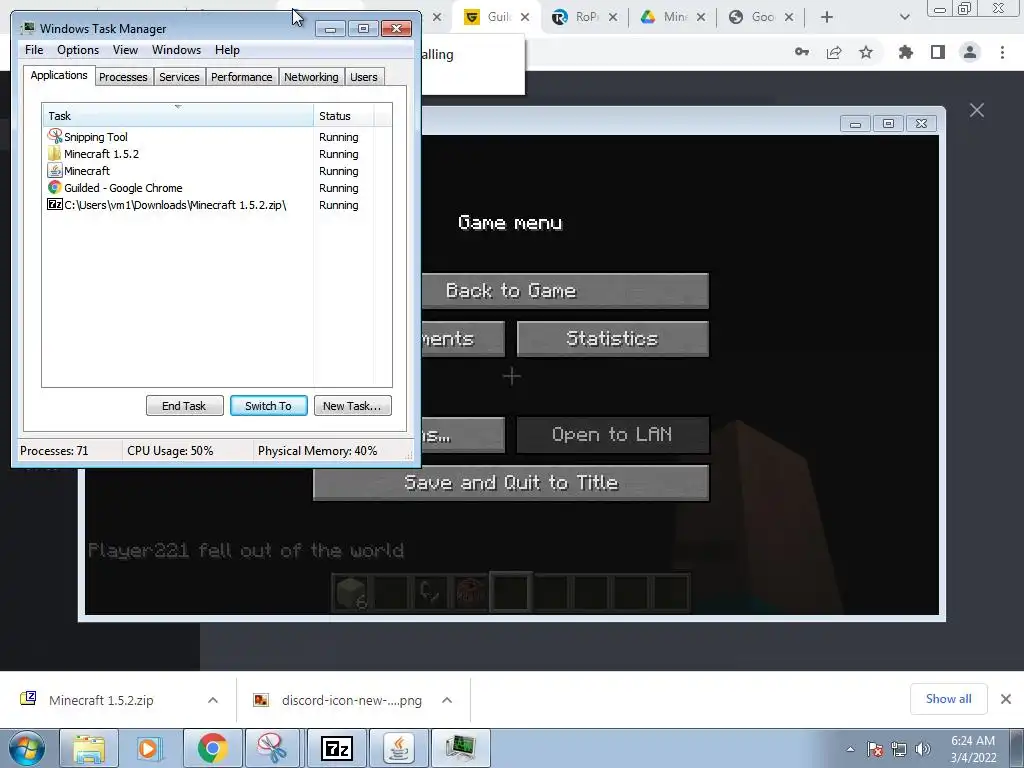Switch to Java Minecraft on taskbar
Image resolution: width=1024 pixels, height=768 pixels.
398,748
